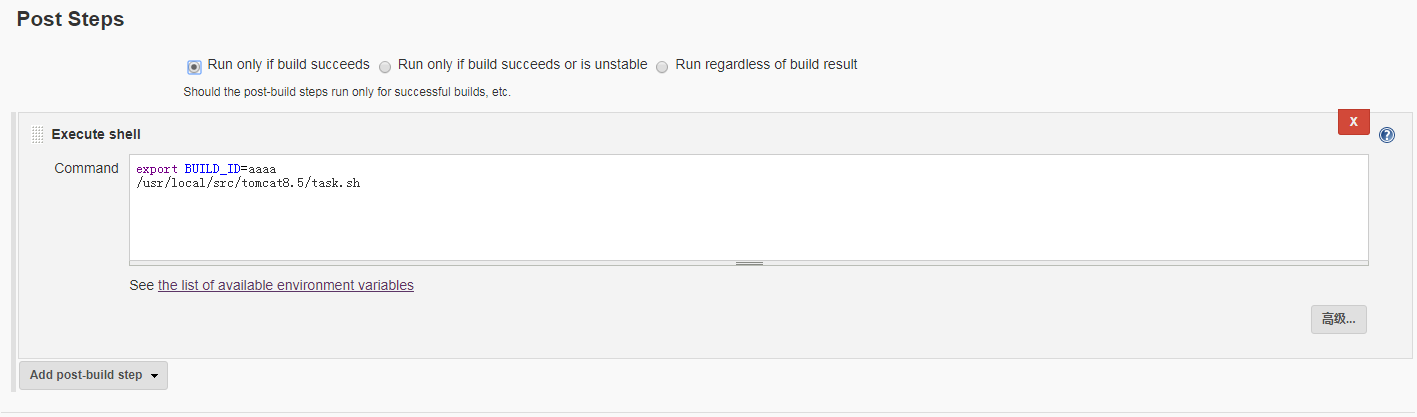
Task: Click the "Should the post-build steps run" hint text
Action: point(347,92)
